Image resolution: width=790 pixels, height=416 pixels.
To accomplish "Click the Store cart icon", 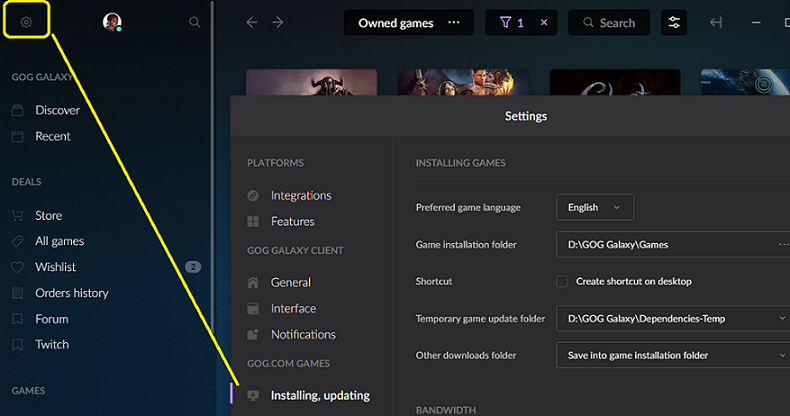I will [x=18, y=216].
